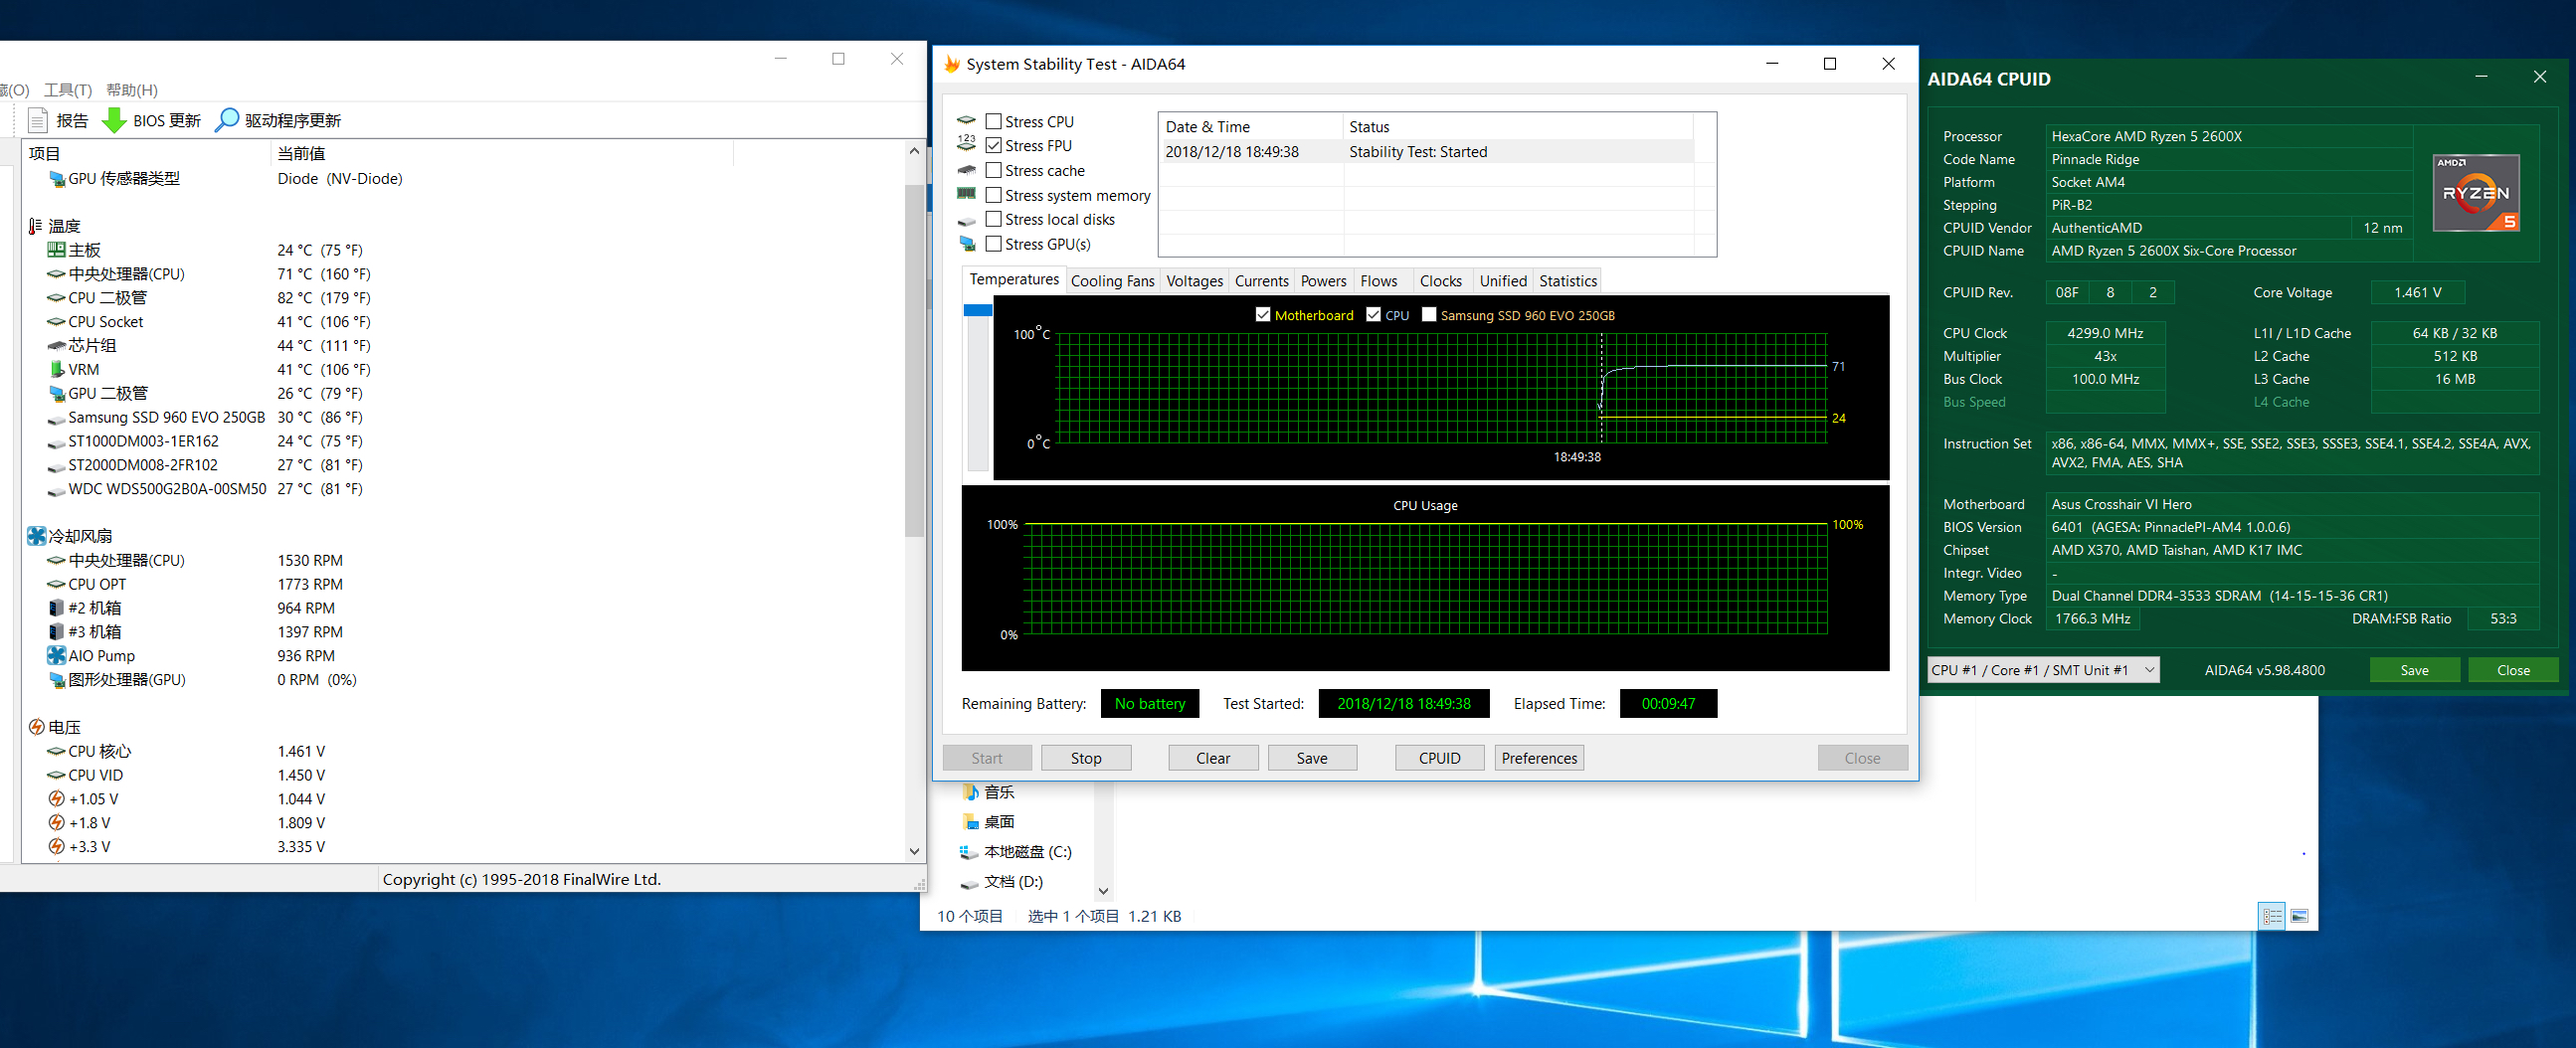Click the GPU 传感器类型 row icon
The image size is (2576, 1048).
pyautogui.click(x=57, y=179)
